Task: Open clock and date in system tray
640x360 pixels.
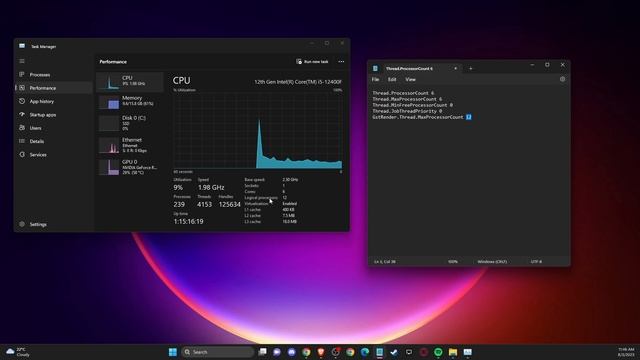Action: tap(626, 352)
